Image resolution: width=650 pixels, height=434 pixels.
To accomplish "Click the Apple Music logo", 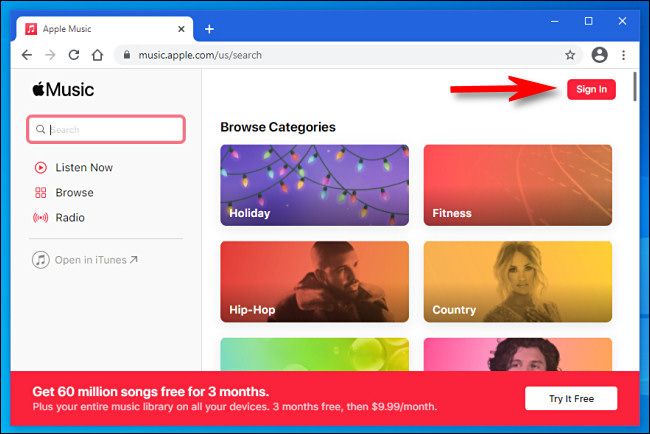I will pos(63,90).
